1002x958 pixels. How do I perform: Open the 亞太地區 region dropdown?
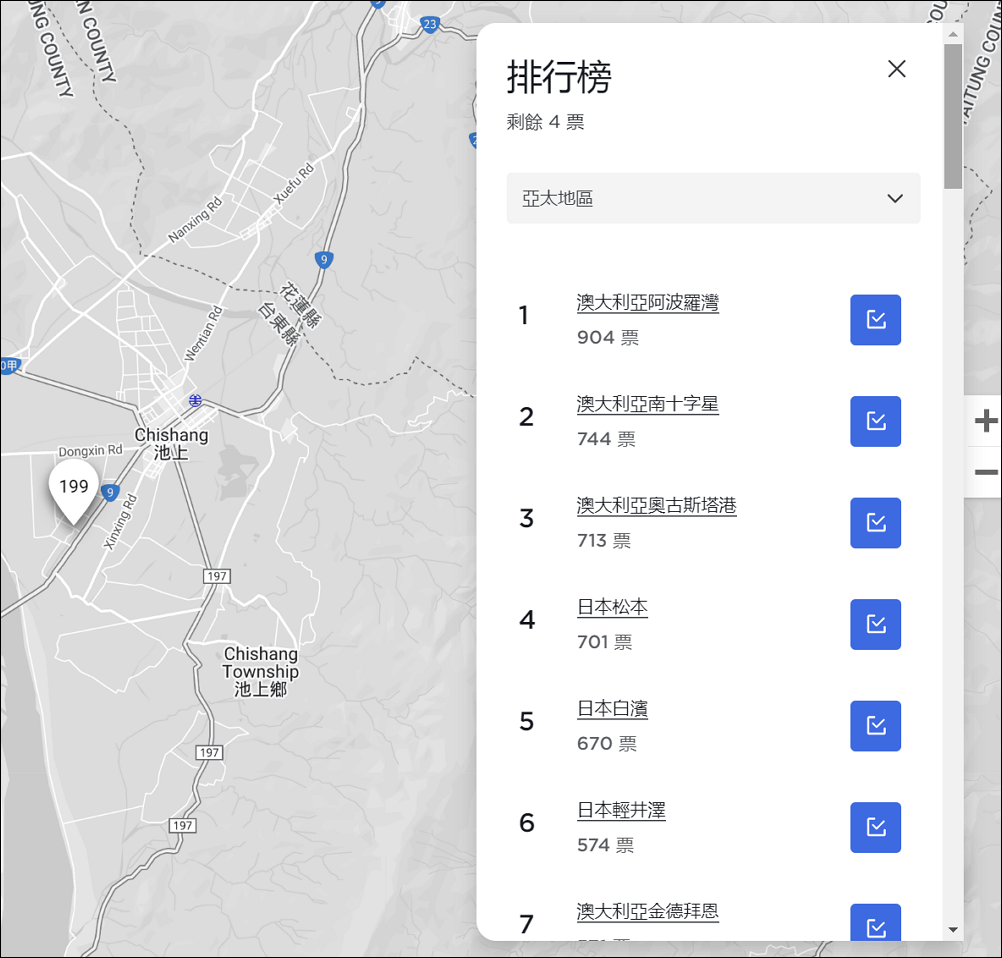[713, 198]
